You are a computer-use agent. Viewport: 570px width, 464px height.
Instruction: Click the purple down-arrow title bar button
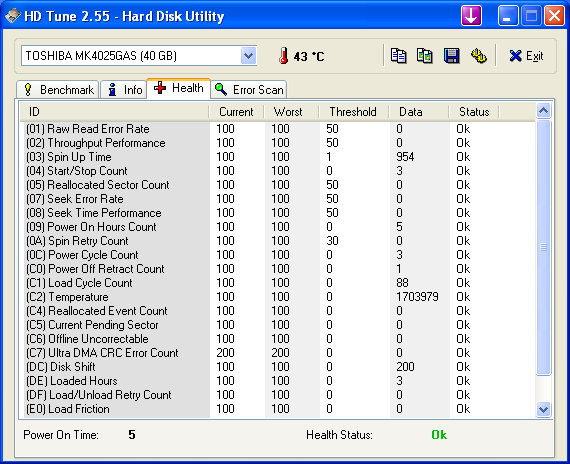click(x=471, y=16)
